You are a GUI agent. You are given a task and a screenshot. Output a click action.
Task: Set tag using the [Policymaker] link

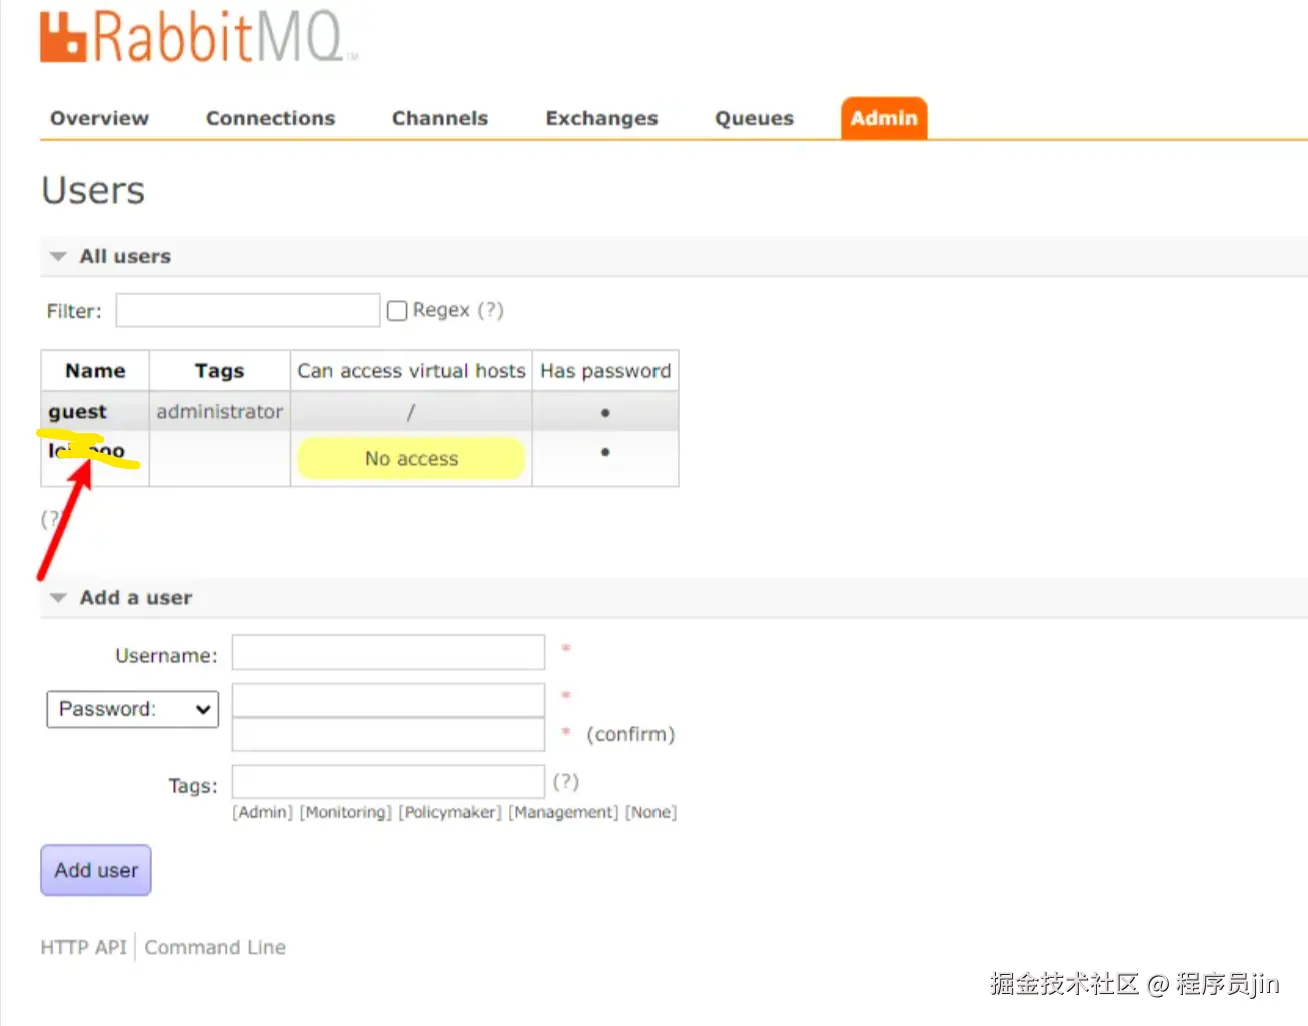[450, 812]
